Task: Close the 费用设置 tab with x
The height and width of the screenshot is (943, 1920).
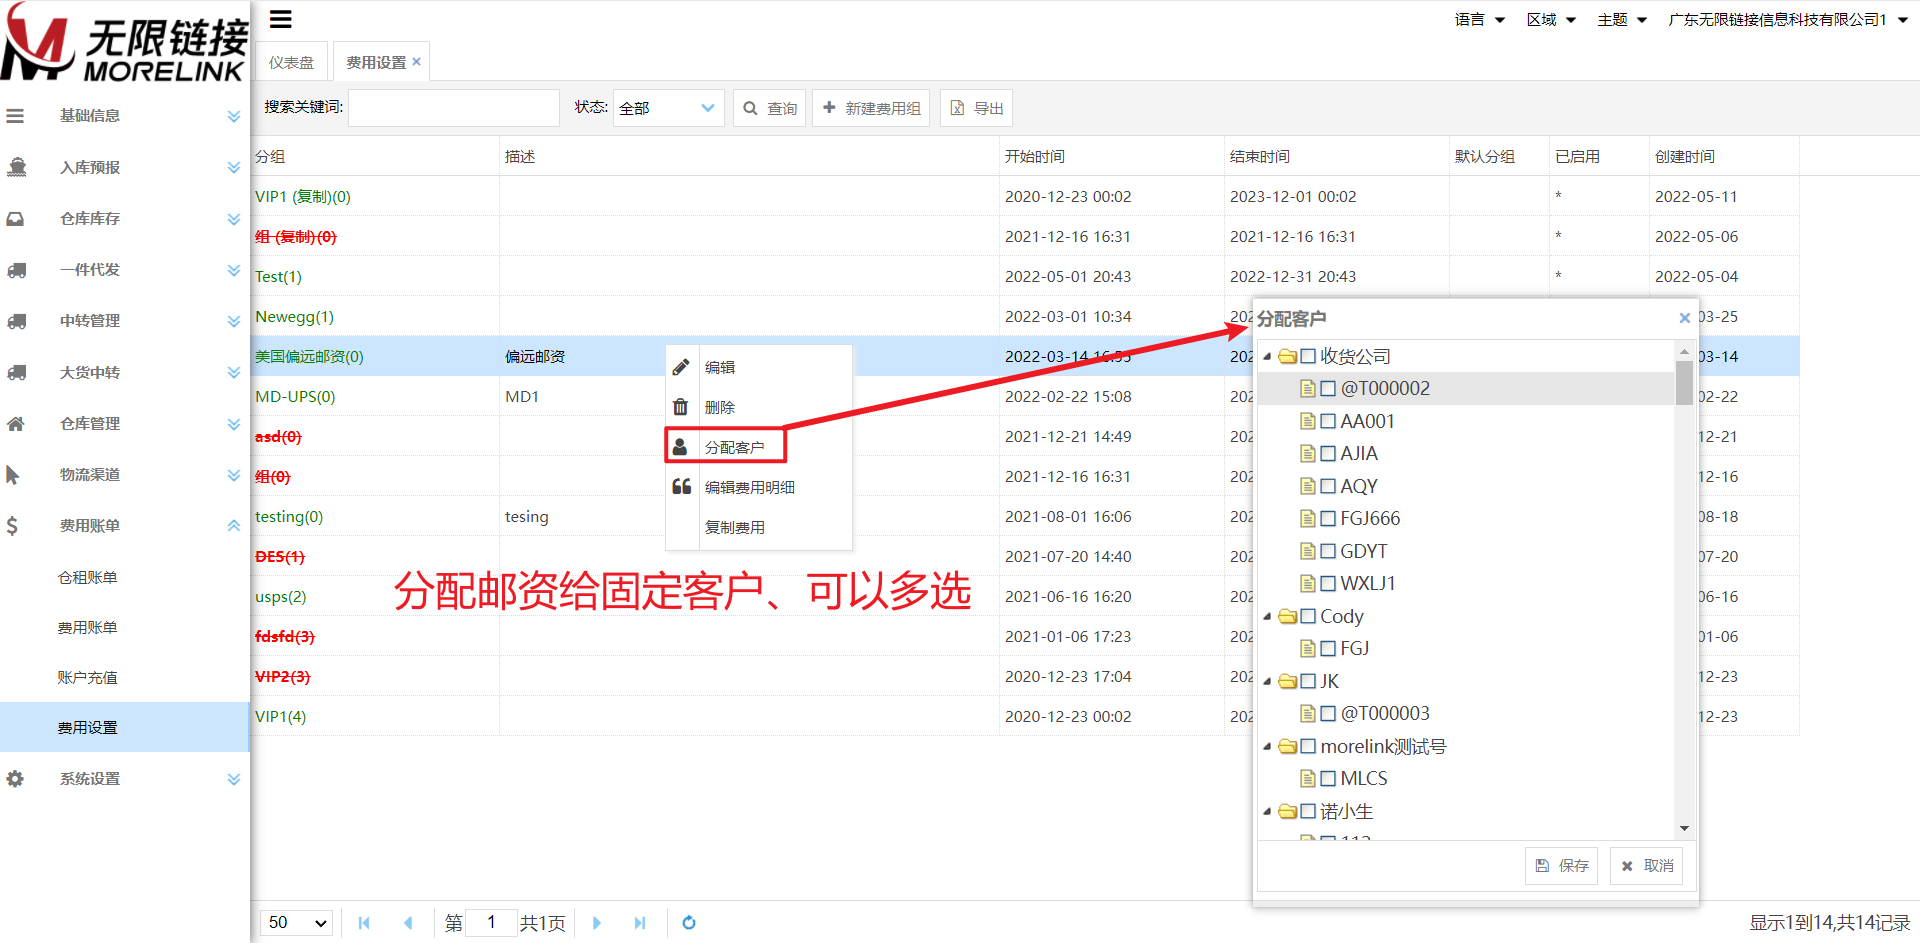Action: click(x=417, y=62)
